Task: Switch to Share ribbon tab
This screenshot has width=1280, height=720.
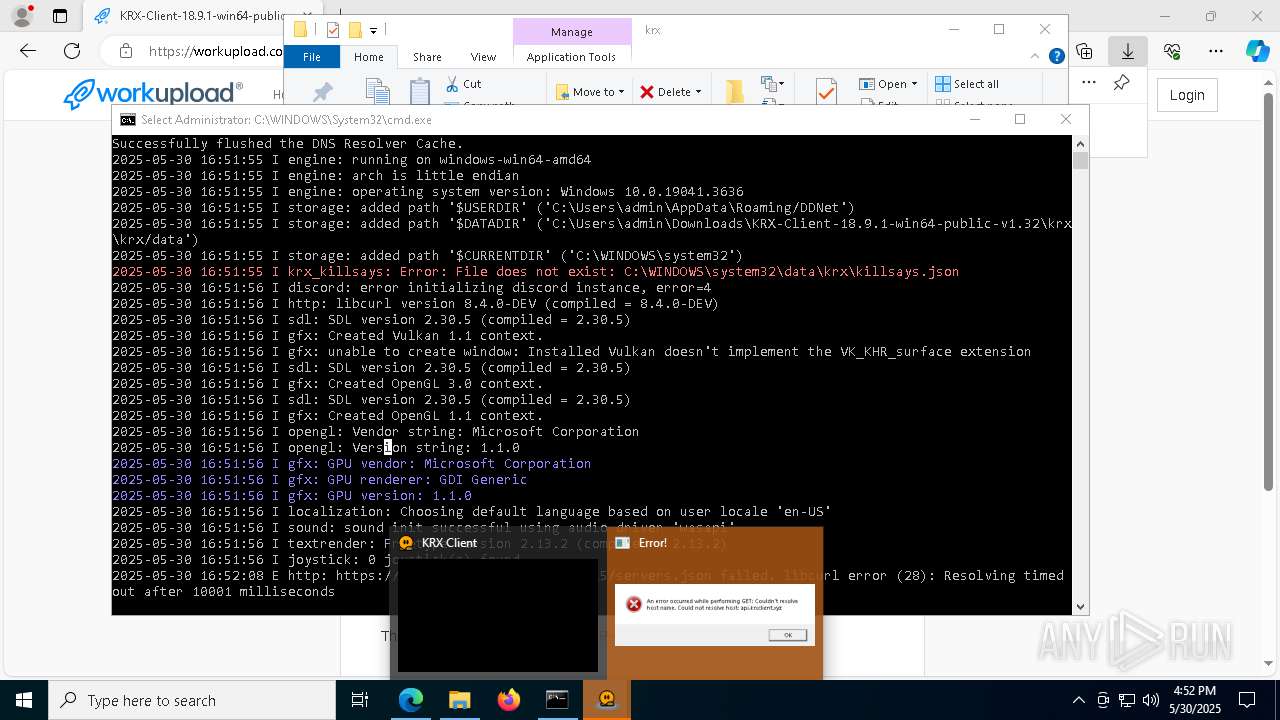Action: point(427,57)
